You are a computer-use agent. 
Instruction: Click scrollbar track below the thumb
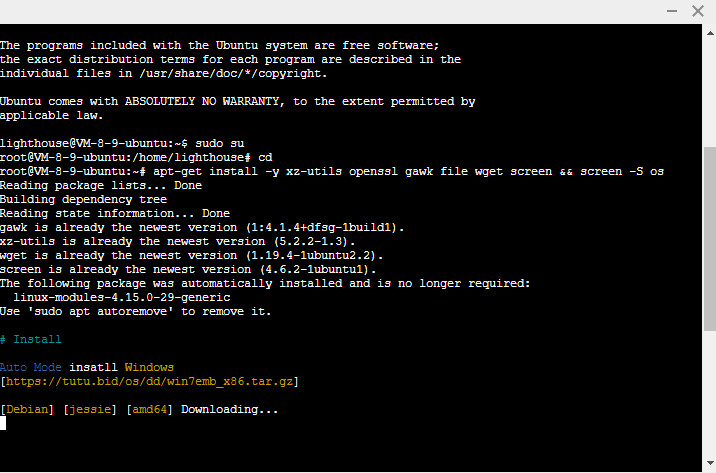(x=710, y=393)
